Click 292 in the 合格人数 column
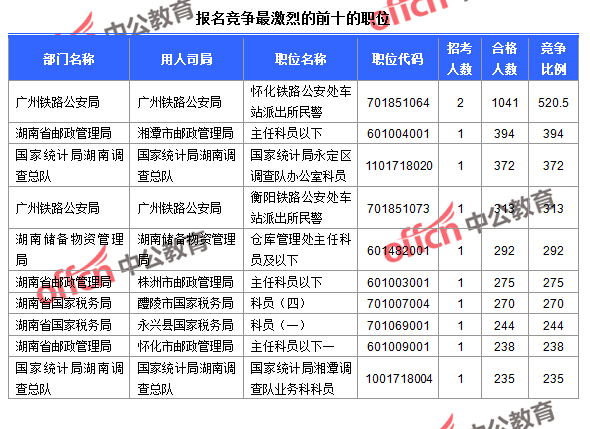Screen dimensions: 590x429 tap(504, 251)
